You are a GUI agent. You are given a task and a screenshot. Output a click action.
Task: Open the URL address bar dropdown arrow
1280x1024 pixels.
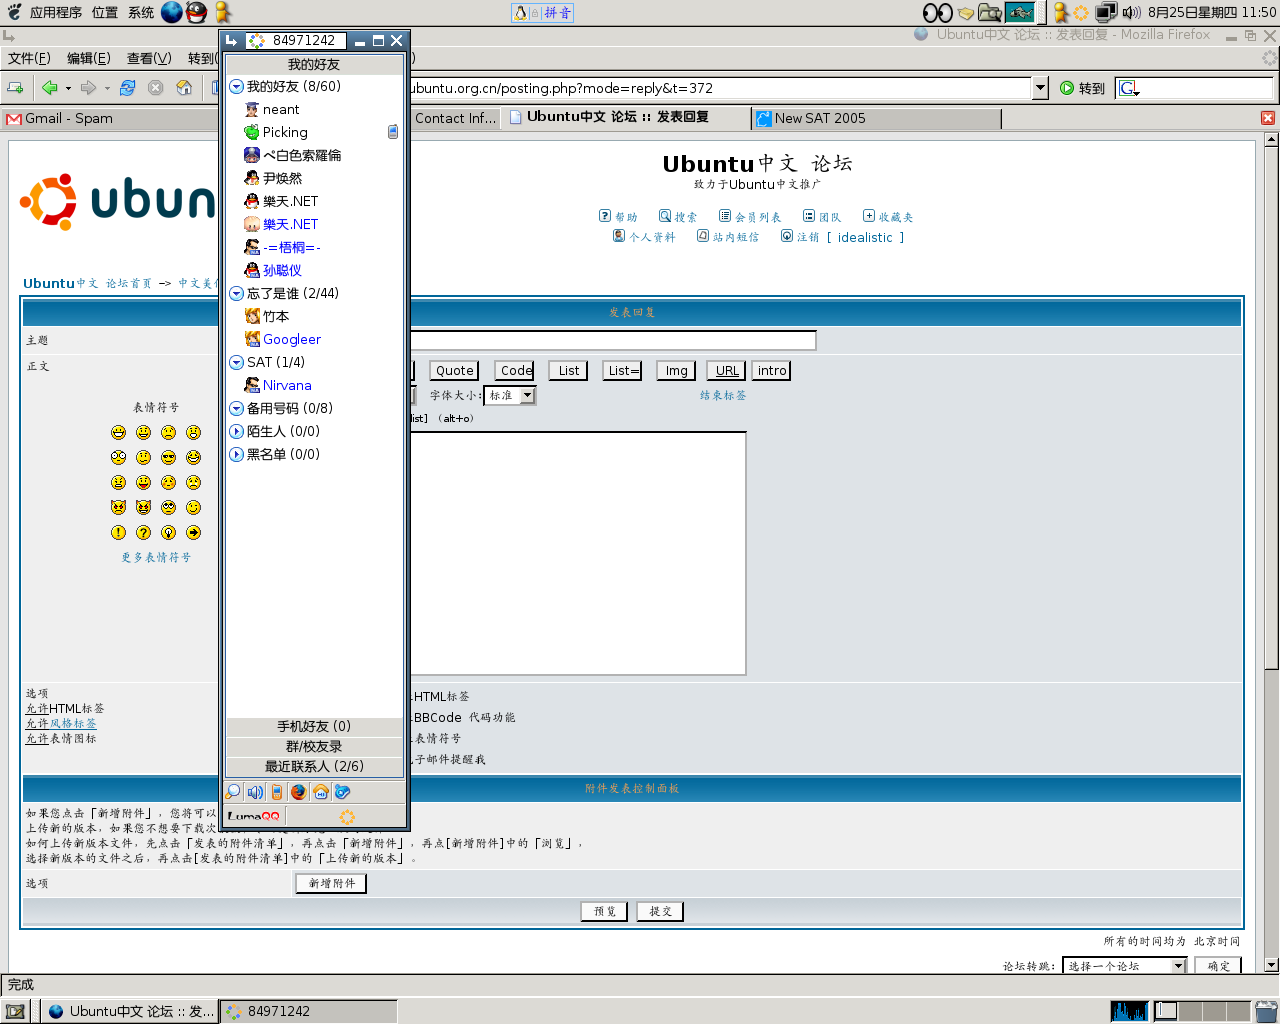(x=1040, y=88)
